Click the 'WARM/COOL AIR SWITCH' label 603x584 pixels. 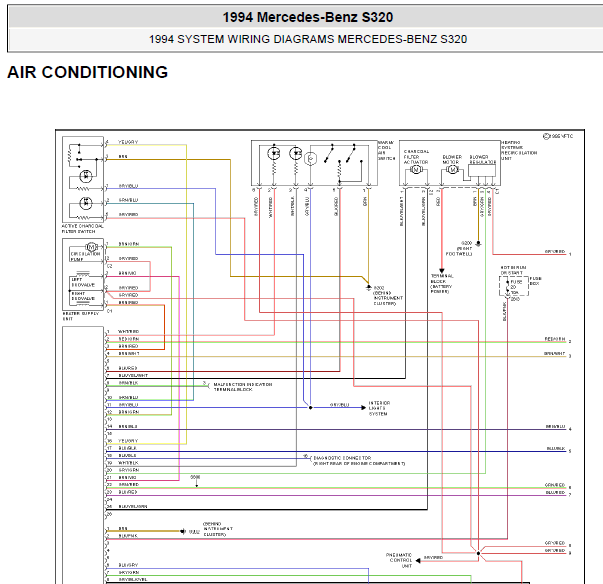pos(386,150)
